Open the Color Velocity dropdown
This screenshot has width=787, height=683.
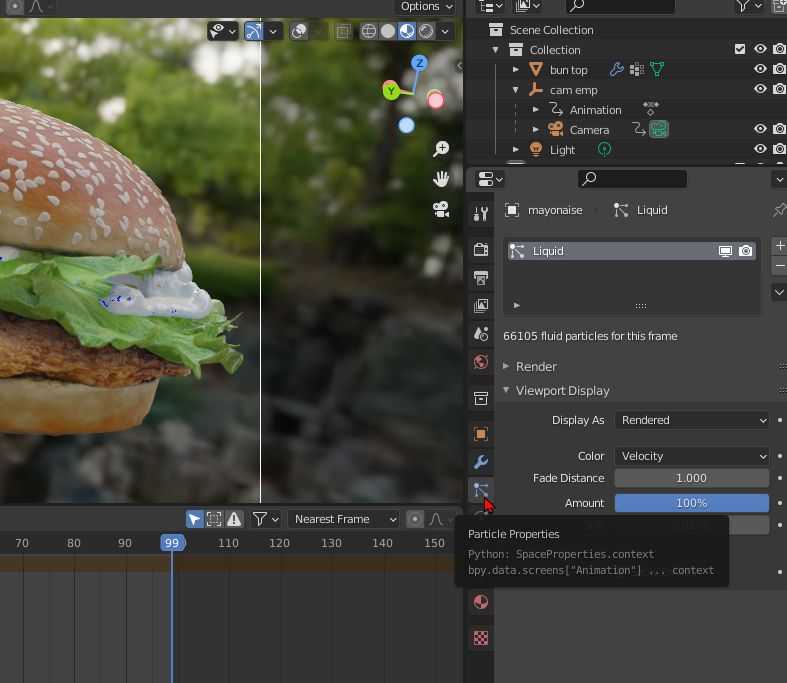[x=692, y=456]
